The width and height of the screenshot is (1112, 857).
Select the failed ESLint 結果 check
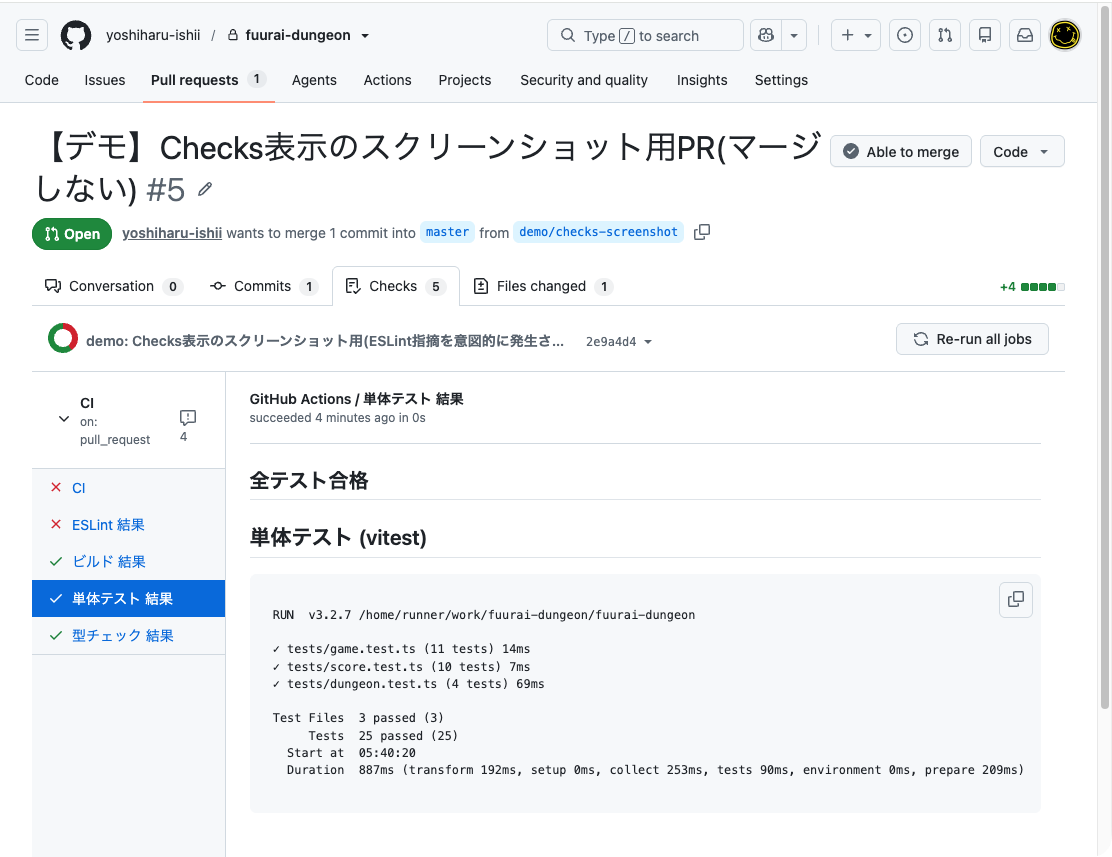[x=128, y=525]
